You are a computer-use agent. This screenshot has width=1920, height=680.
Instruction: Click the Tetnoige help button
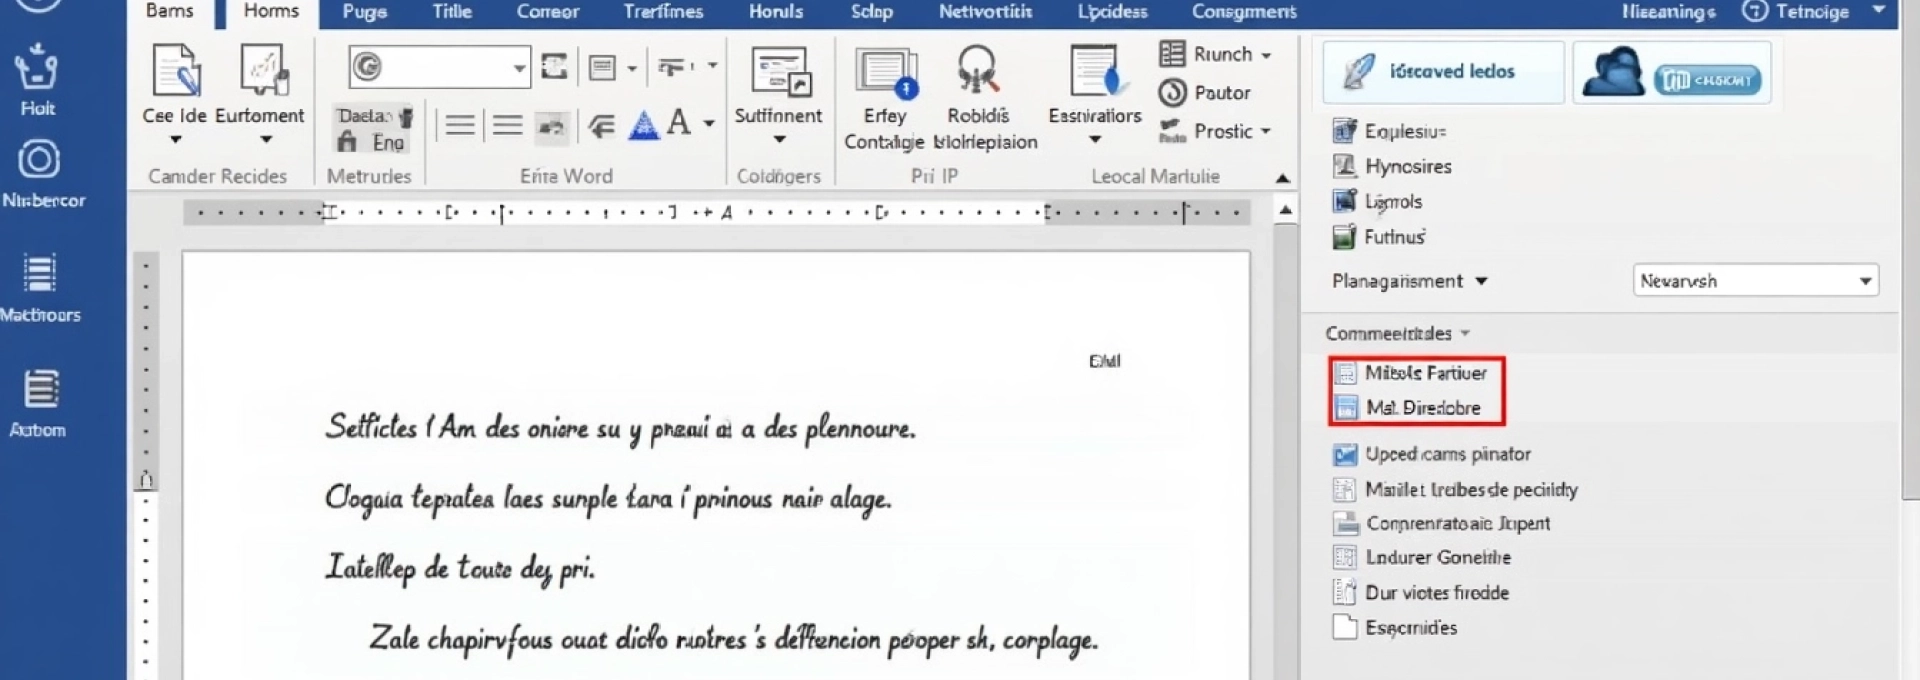point(1796,11)
